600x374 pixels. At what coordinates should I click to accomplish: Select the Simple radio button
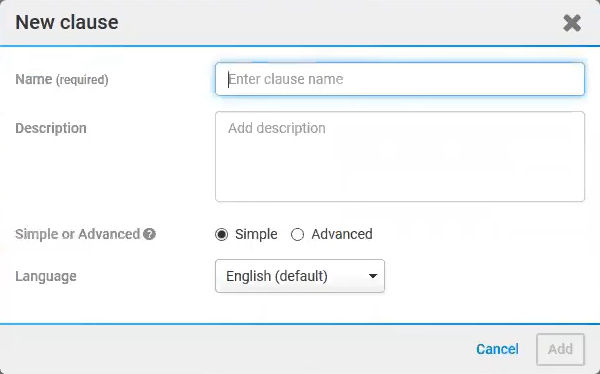point(222,234)
